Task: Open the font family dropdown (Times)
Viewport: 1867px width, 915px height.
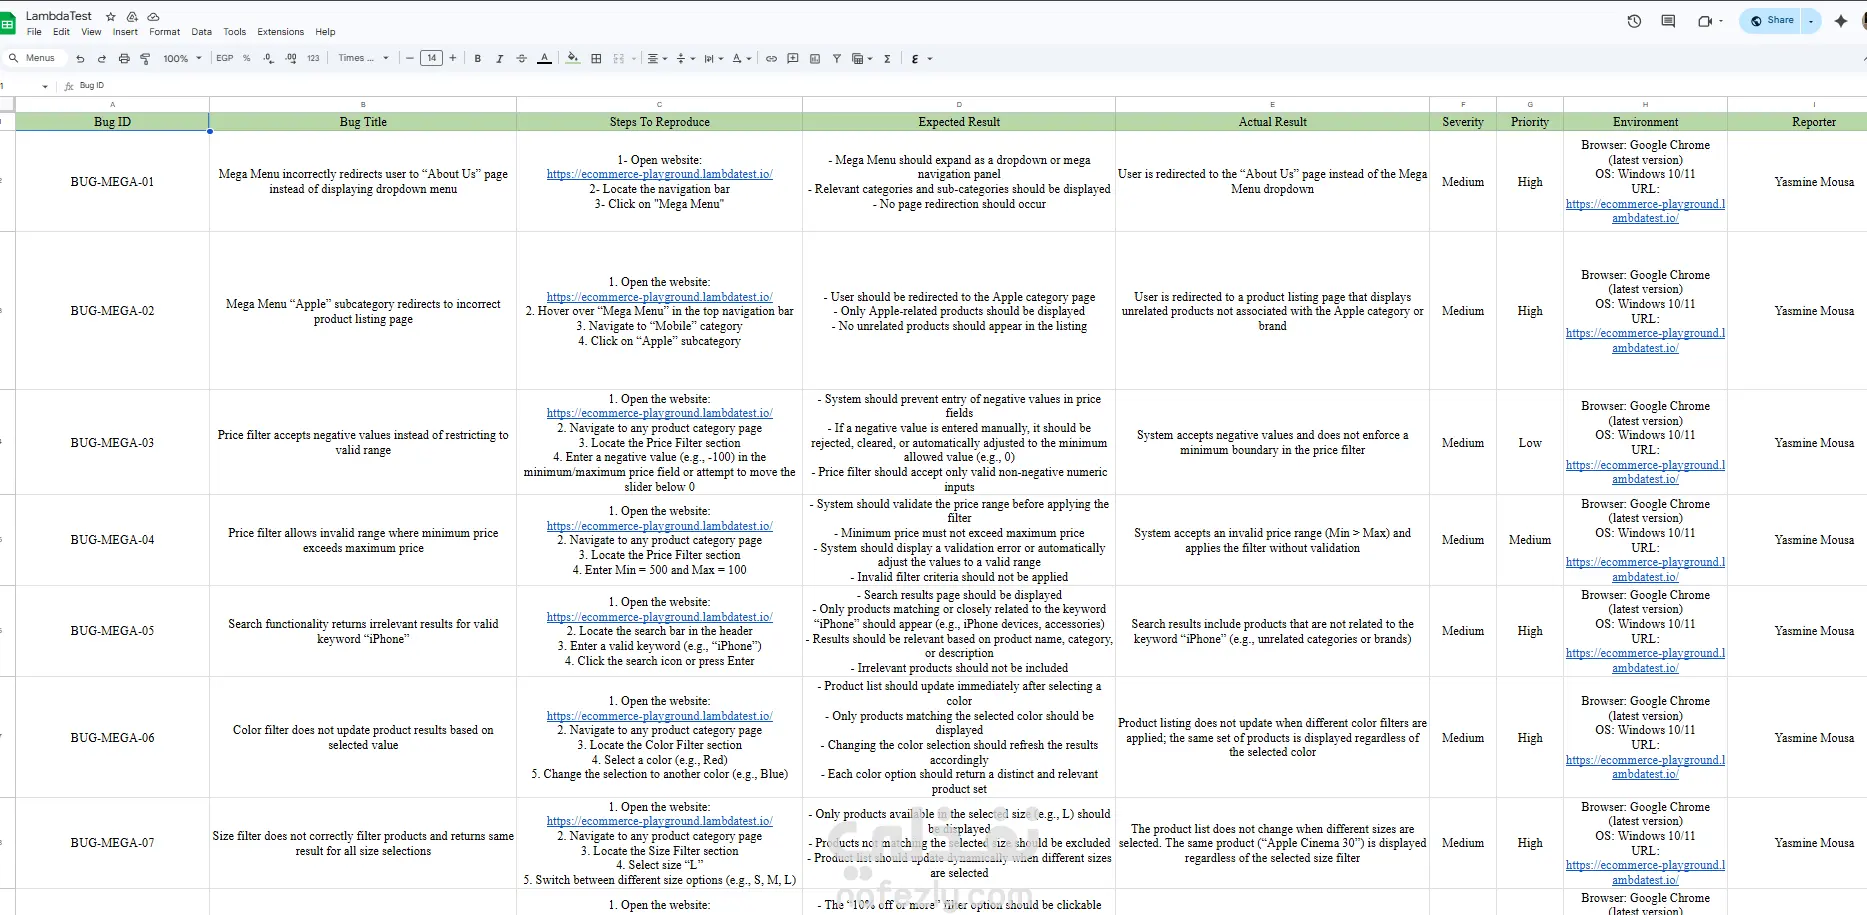Action: (364, 58)
